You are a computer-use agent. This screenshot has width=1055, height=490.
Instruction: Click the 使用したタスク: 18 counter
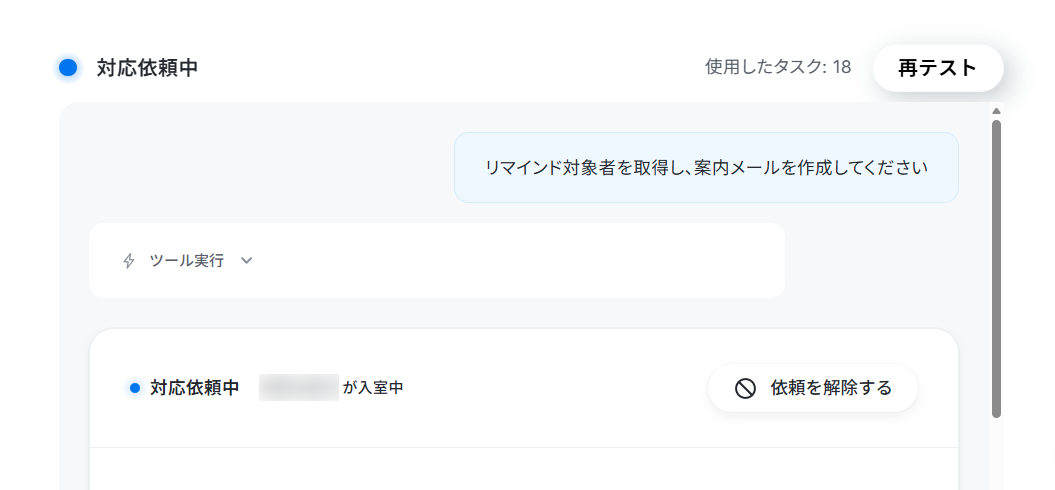pyautogui.click(x=778, y=67)
